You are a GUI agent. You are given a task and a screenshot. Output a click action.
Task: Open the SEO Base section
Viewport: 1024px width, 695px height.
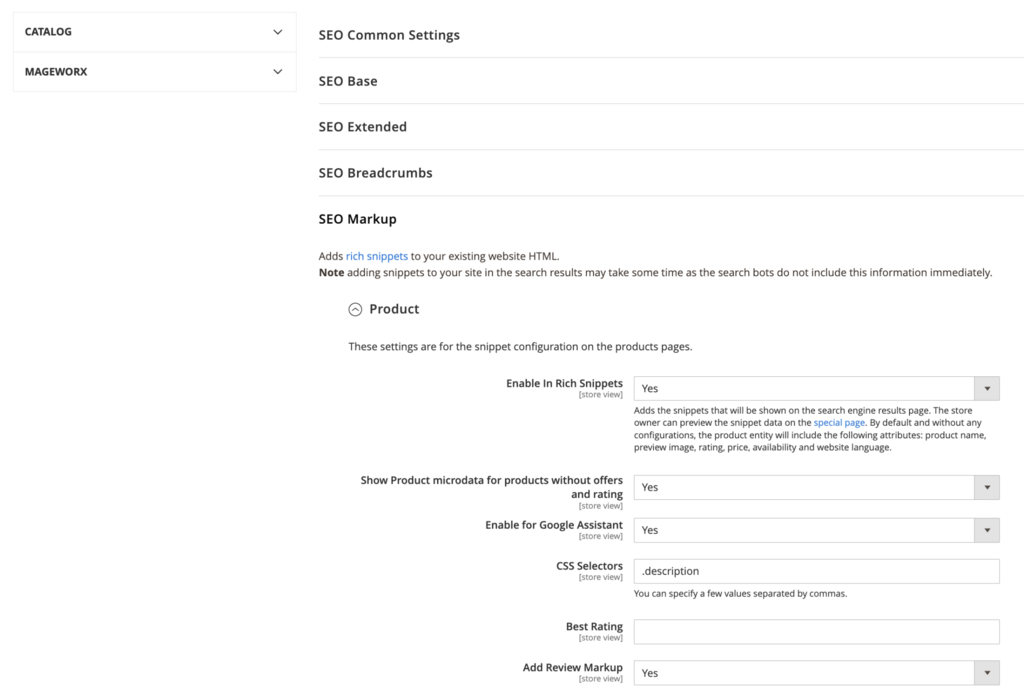[x=348, y=80]
